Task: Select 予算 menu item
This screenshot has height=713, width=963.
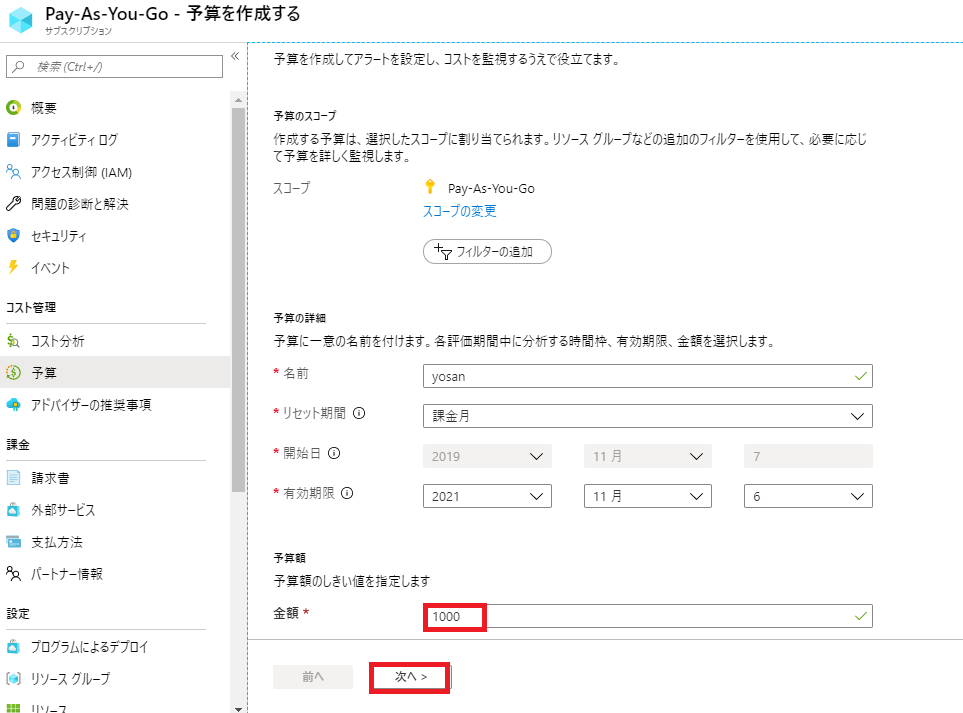Action: coord(115,372)
